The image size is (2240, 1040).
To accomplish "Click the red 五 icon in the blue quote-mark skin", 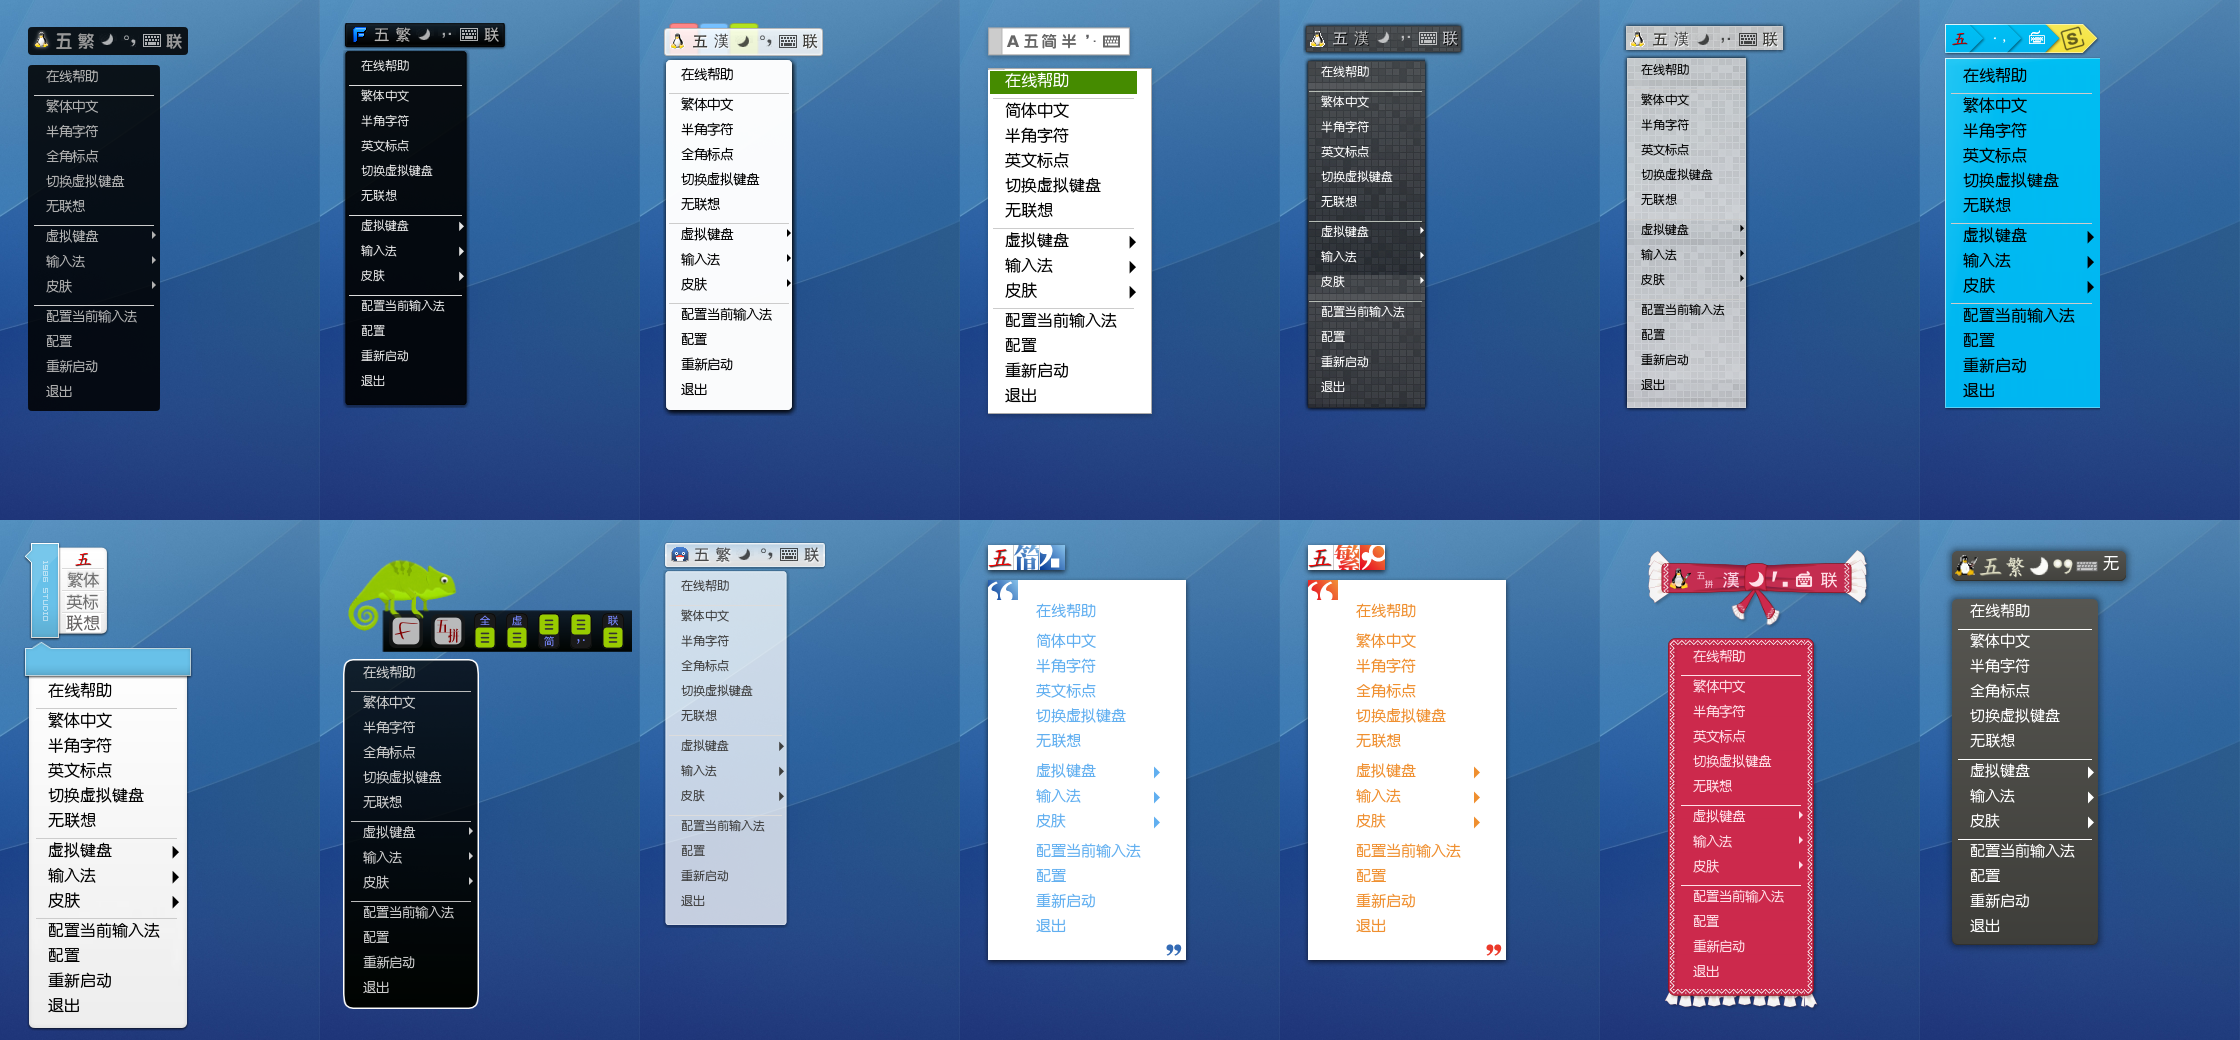I will click(1001, 558).
